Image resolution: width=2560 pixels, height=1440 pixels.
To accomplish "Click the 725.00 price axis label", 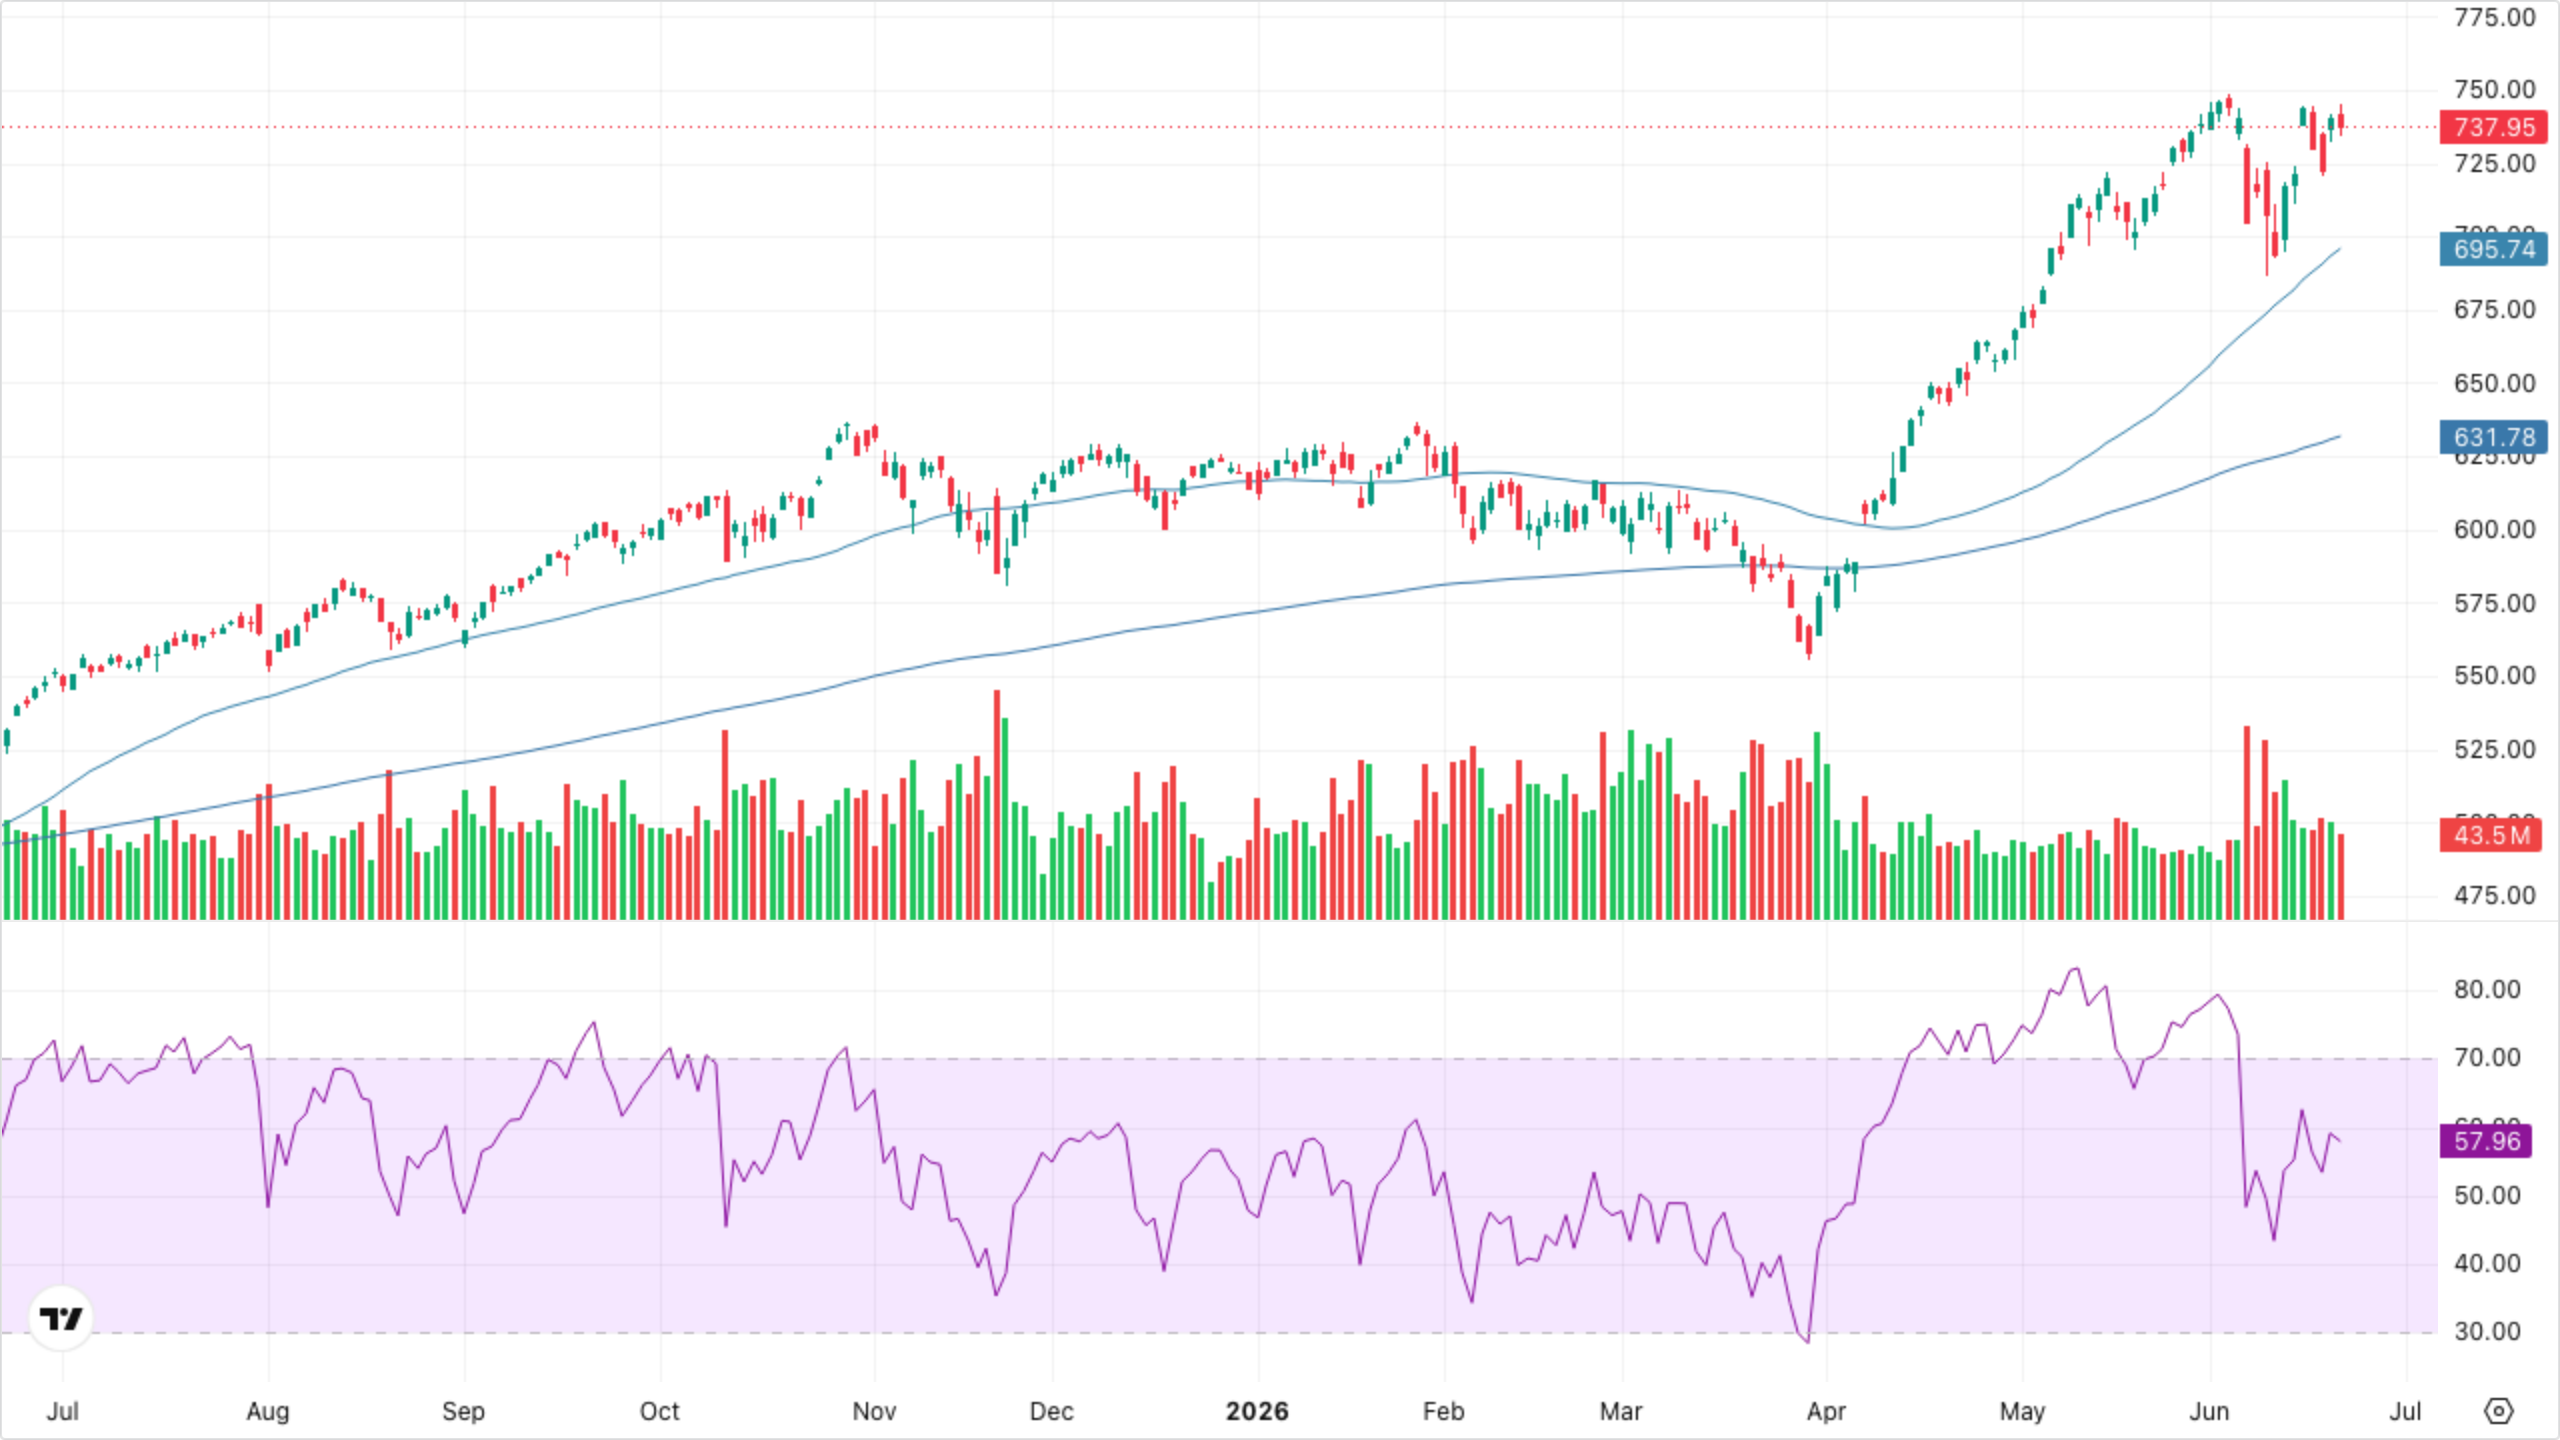I will point(2494,164).
